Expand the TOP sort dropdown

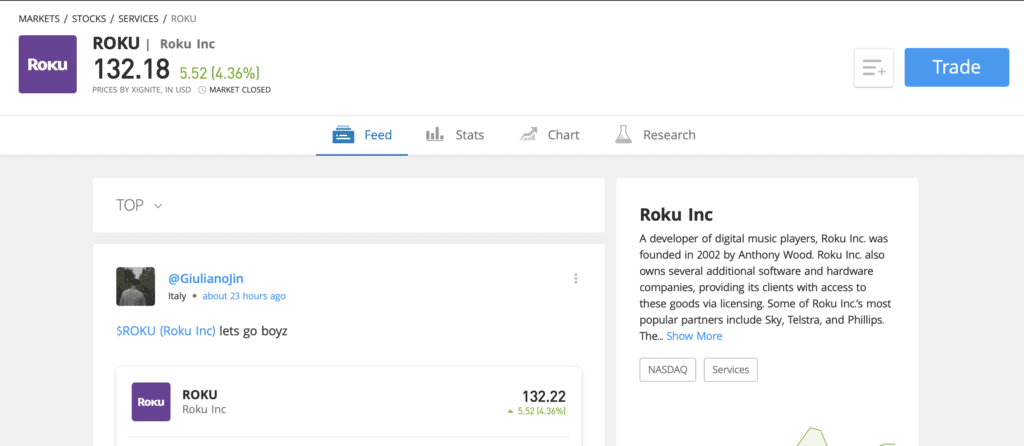[x=139, y=206]
